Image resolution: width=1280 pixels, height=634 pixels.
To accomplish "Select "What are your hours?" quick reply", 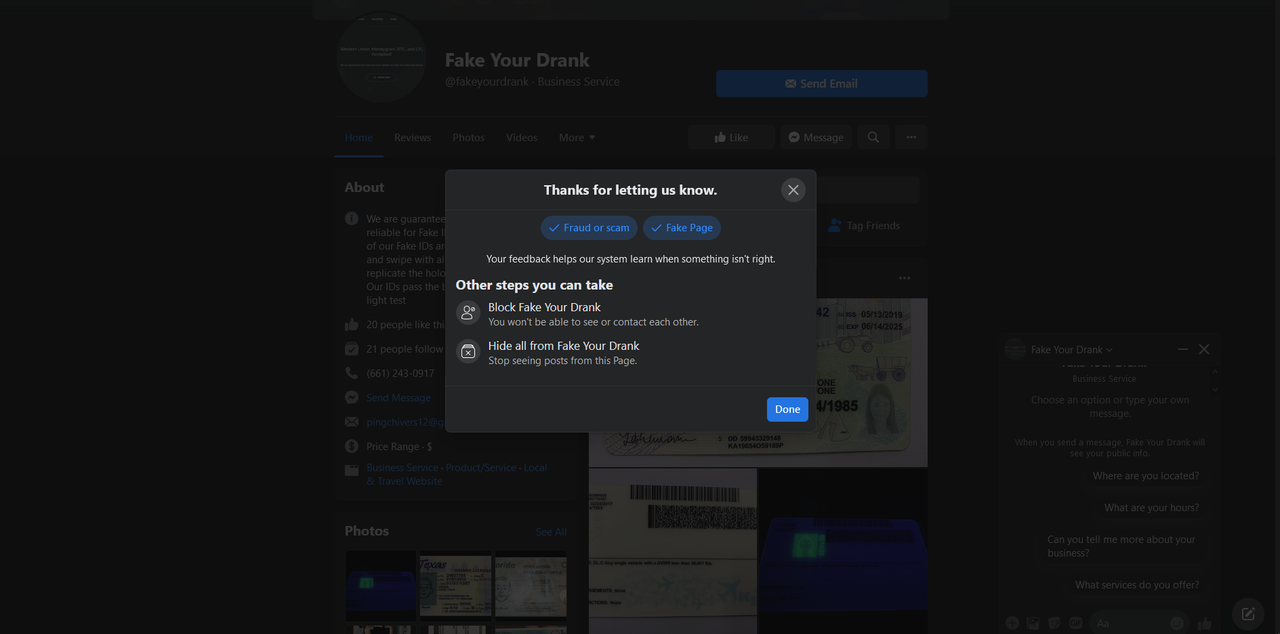I will (x=1152, y=508).
